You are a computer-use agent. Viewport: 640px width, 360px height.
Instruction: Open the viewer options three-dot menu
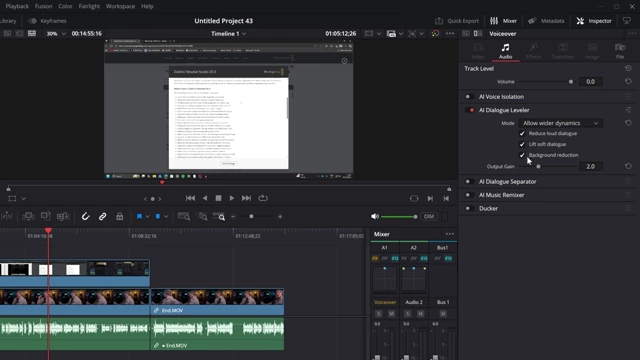(x=450, y=33)
